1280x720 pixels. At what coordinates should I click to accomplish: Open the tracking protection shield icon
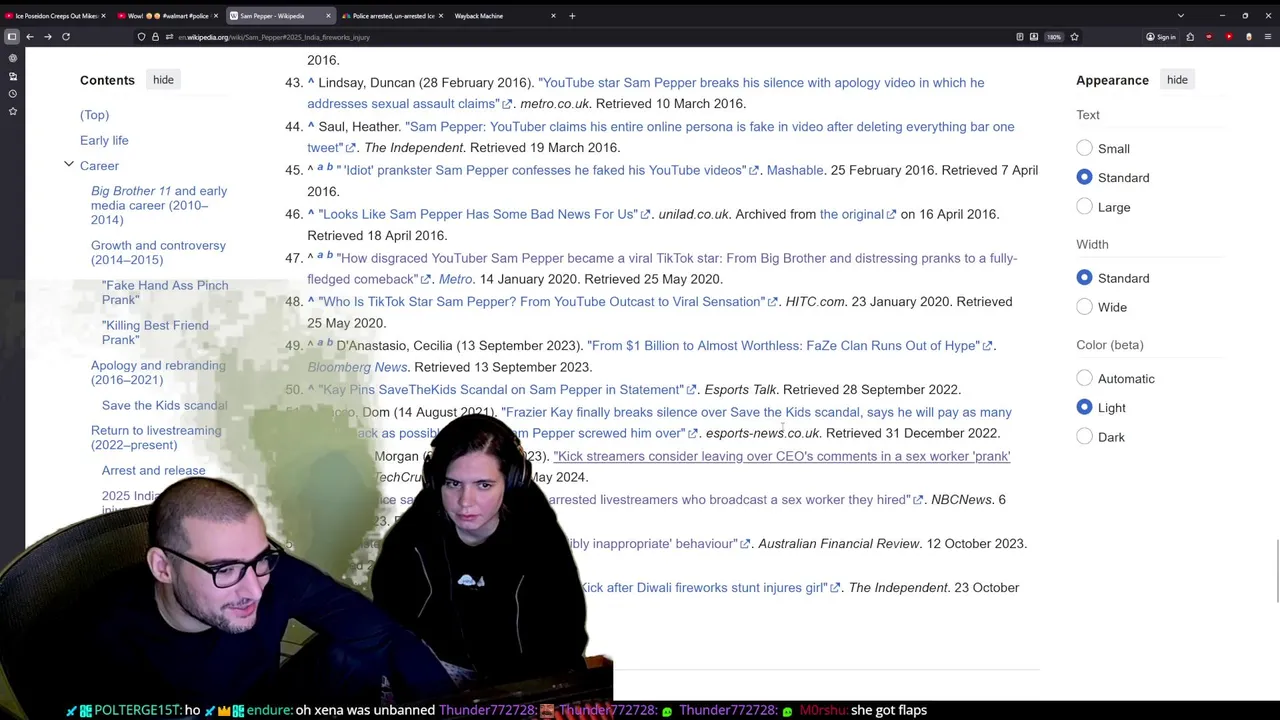point(141,37)
